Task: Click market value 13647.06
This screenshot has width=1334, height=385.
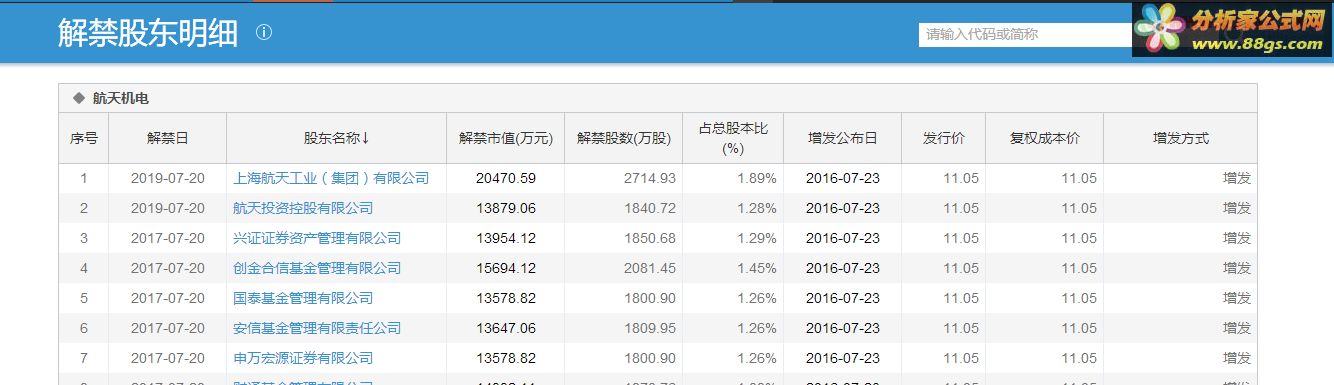Action: pyautogui.click(x=506, y=328)
